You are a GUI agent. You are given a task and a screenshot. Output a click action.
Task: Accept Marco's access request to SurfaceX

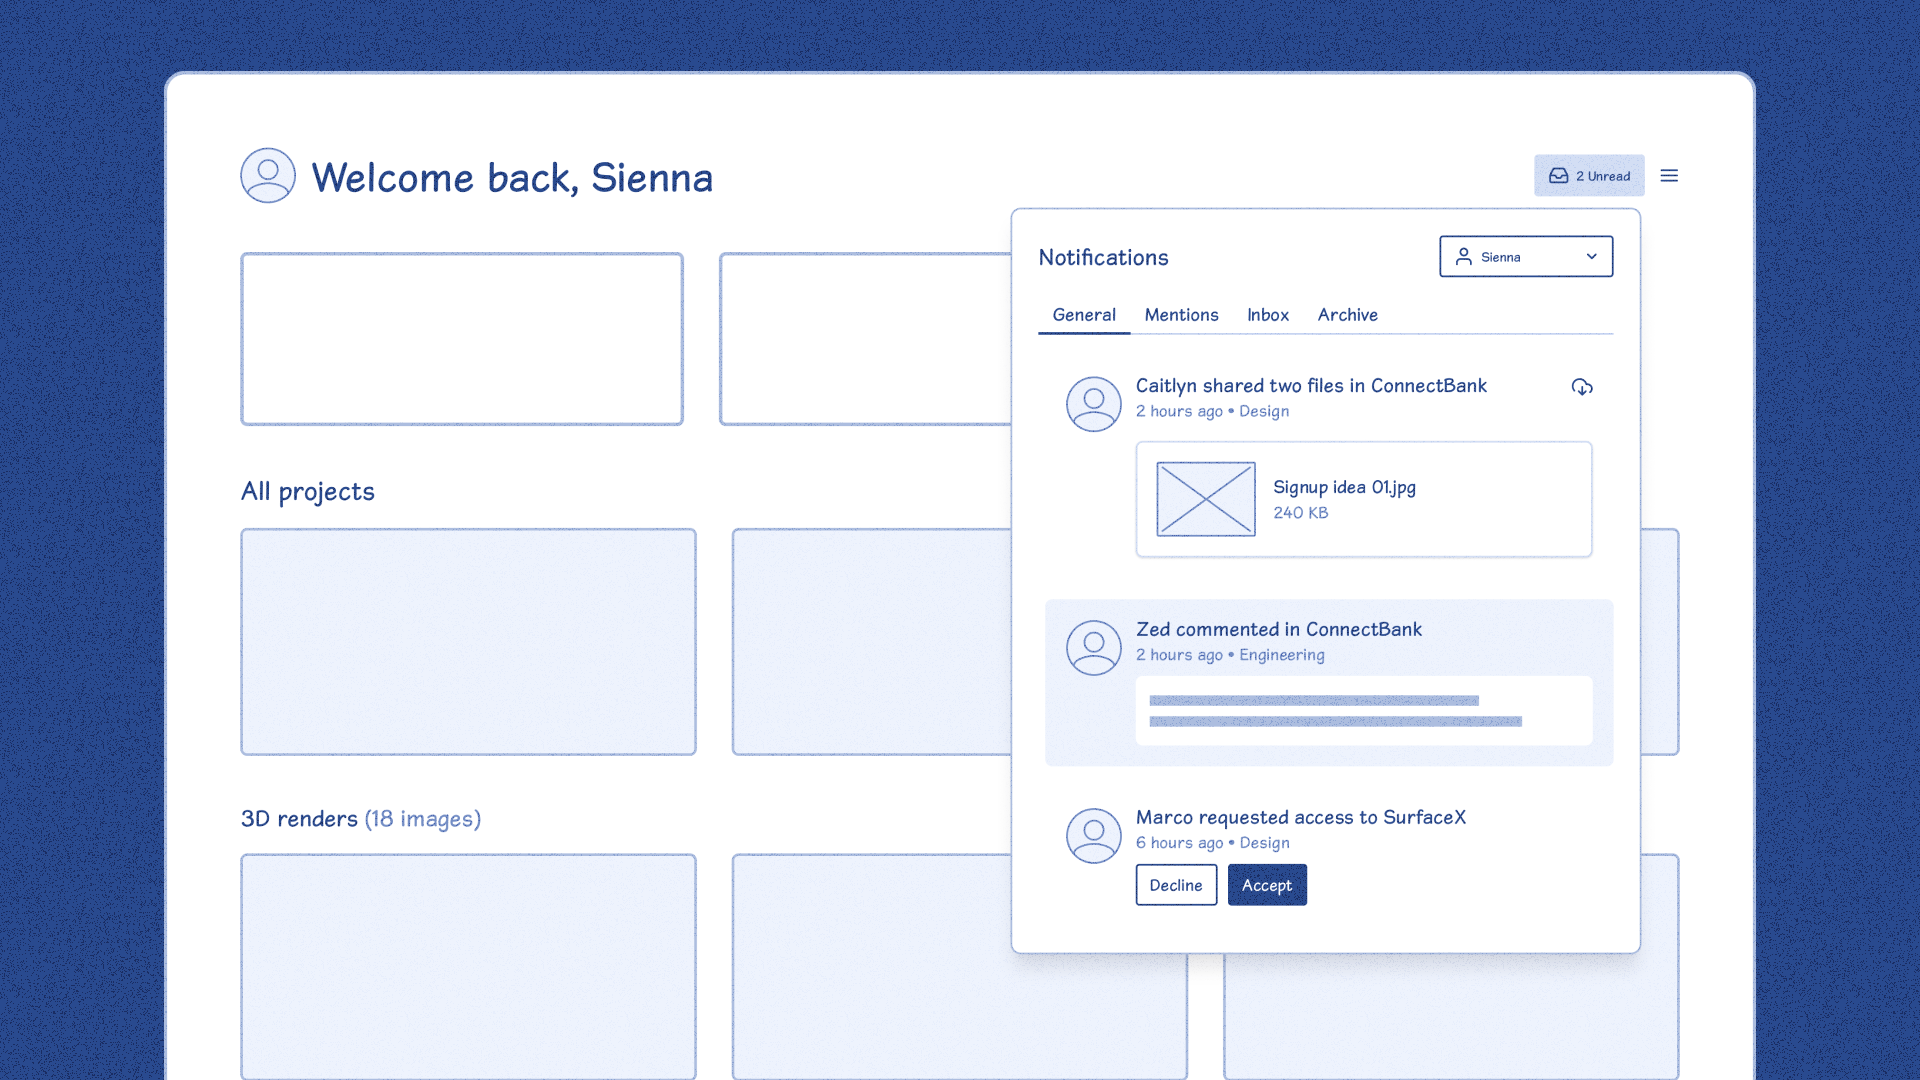click(1265, 885)
